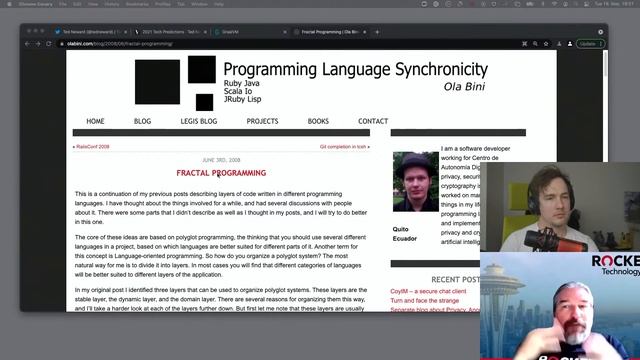Screen dimensions: 640x360
Task: Open the BLOG navigation link
Action: click(x=142, y=121)
